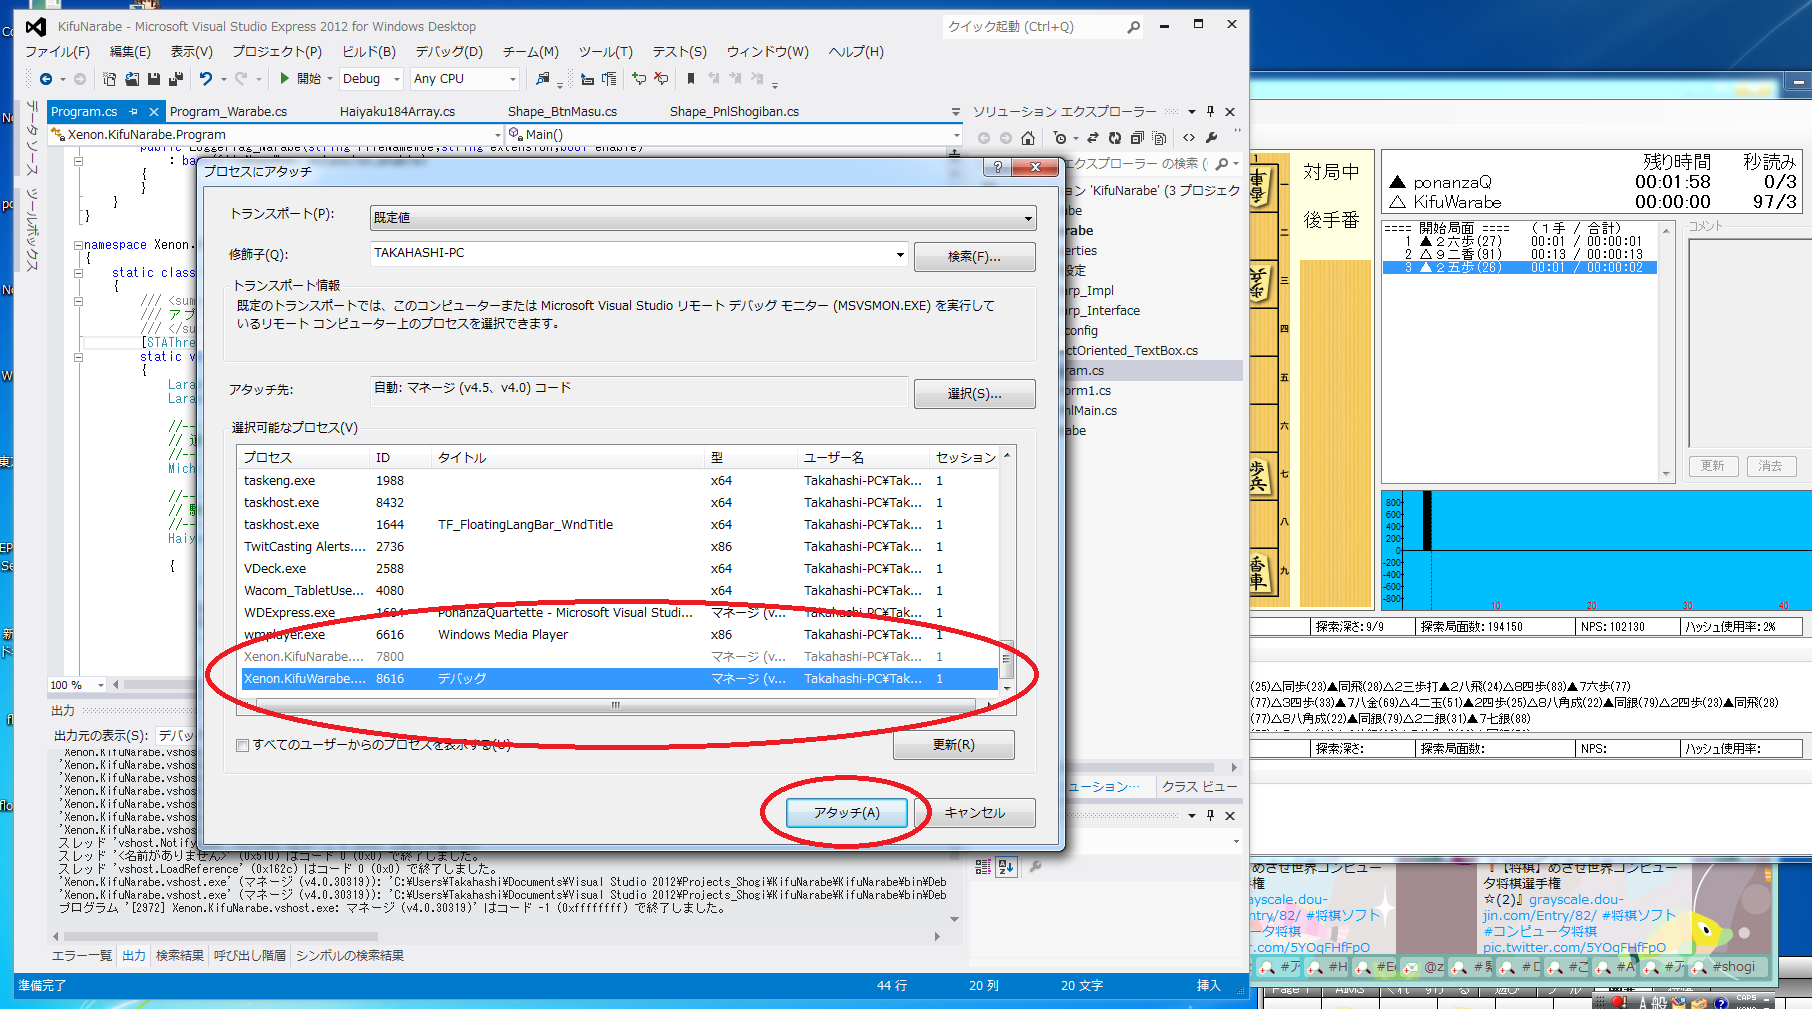Select move 2 △9二香(91) in shogi move list
This screenshot has height=1009, width=1812.
(1520, 254)
